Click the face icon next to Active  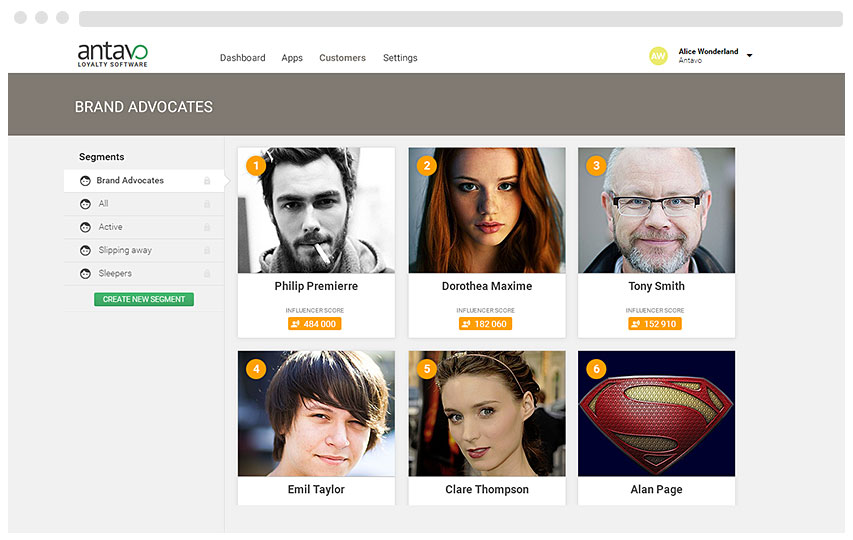pyautogui.click(x=85, y=227)
